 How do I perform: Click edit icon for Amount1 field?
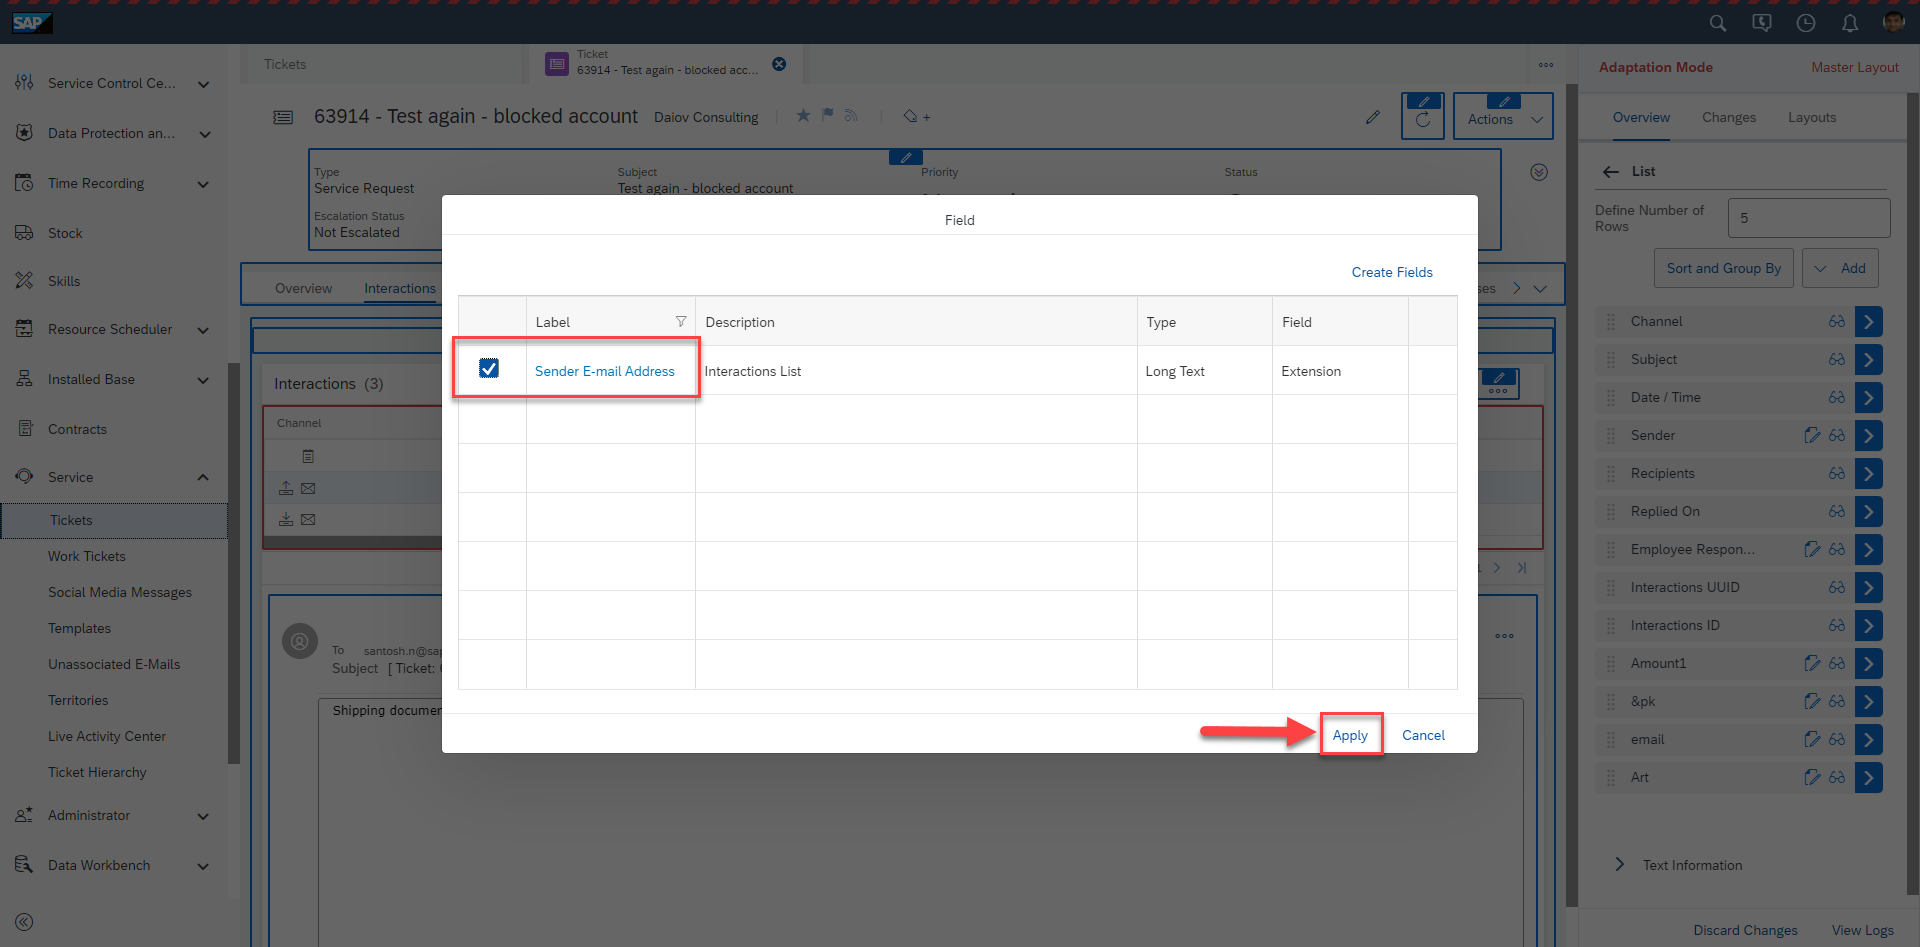(x=1812, y=663)
